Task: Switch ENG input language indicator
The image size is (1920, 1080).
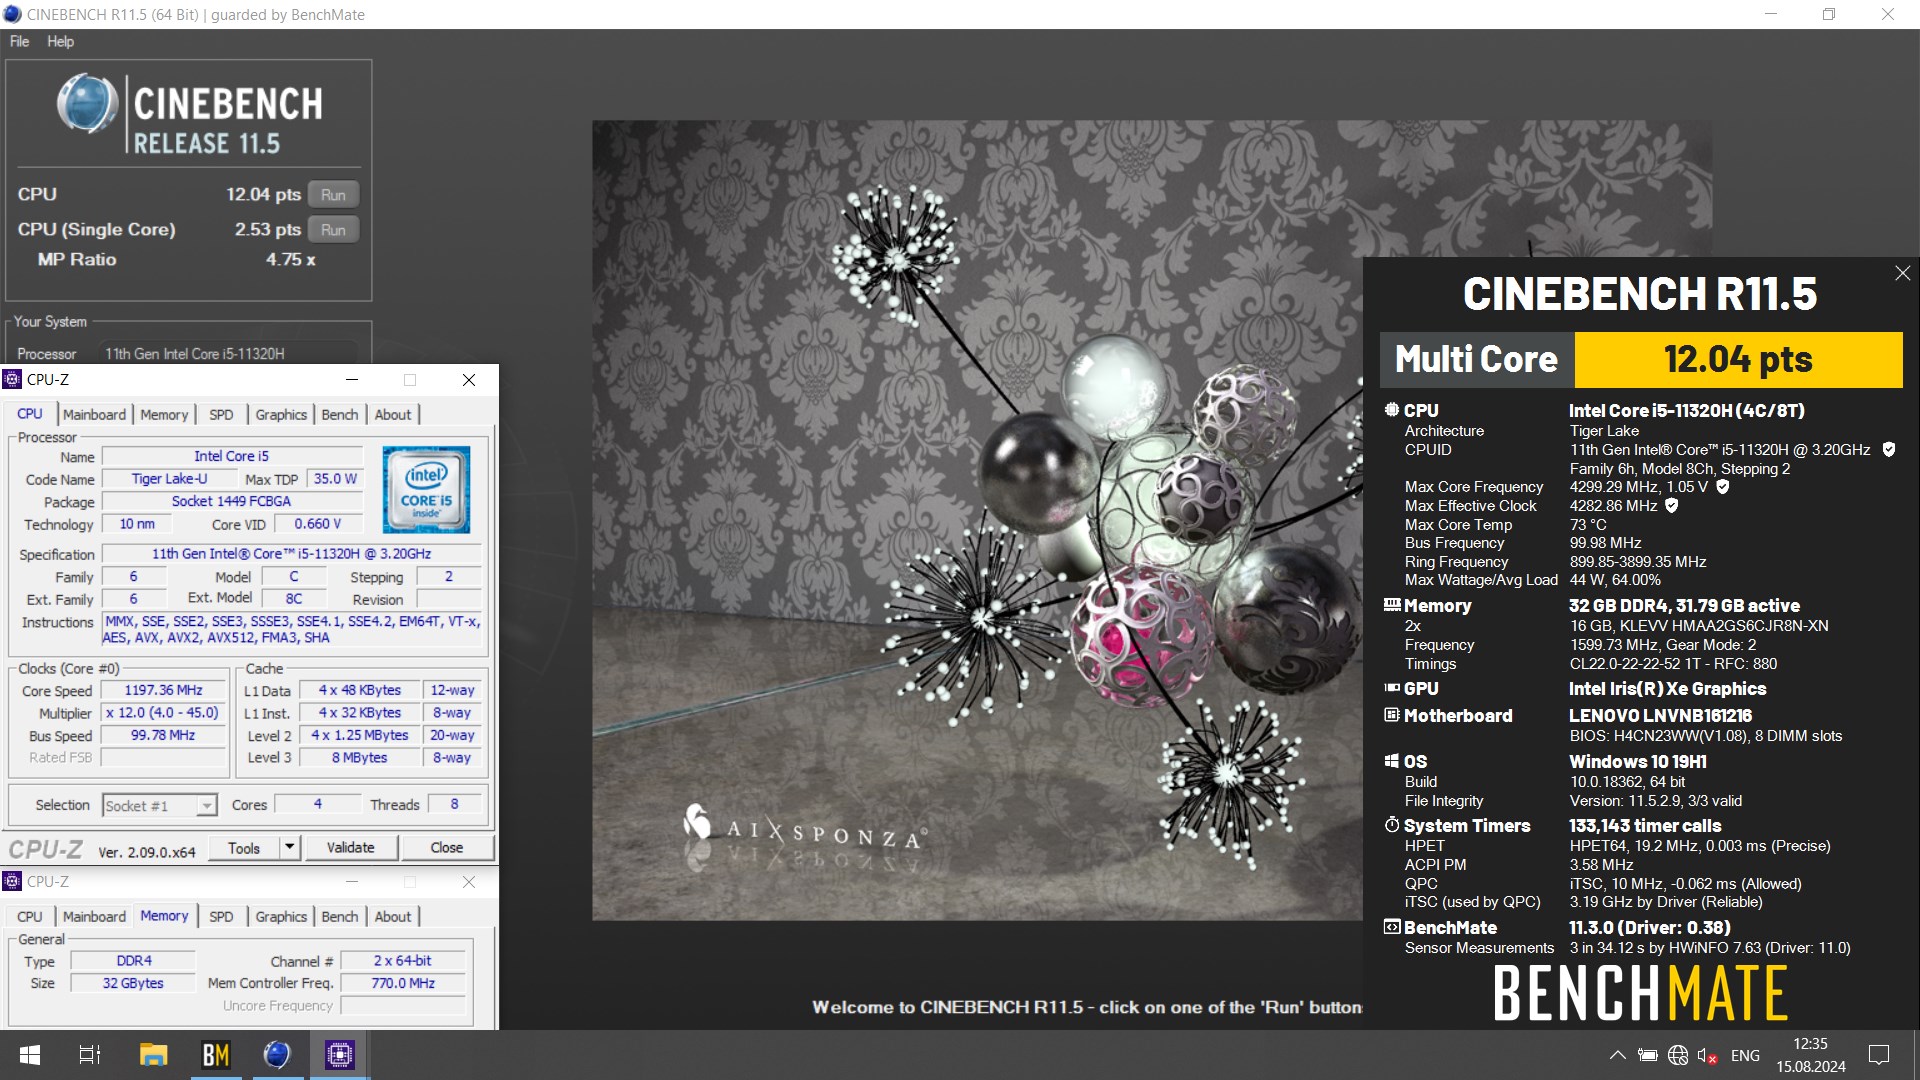Action: coord(1745,1055)
